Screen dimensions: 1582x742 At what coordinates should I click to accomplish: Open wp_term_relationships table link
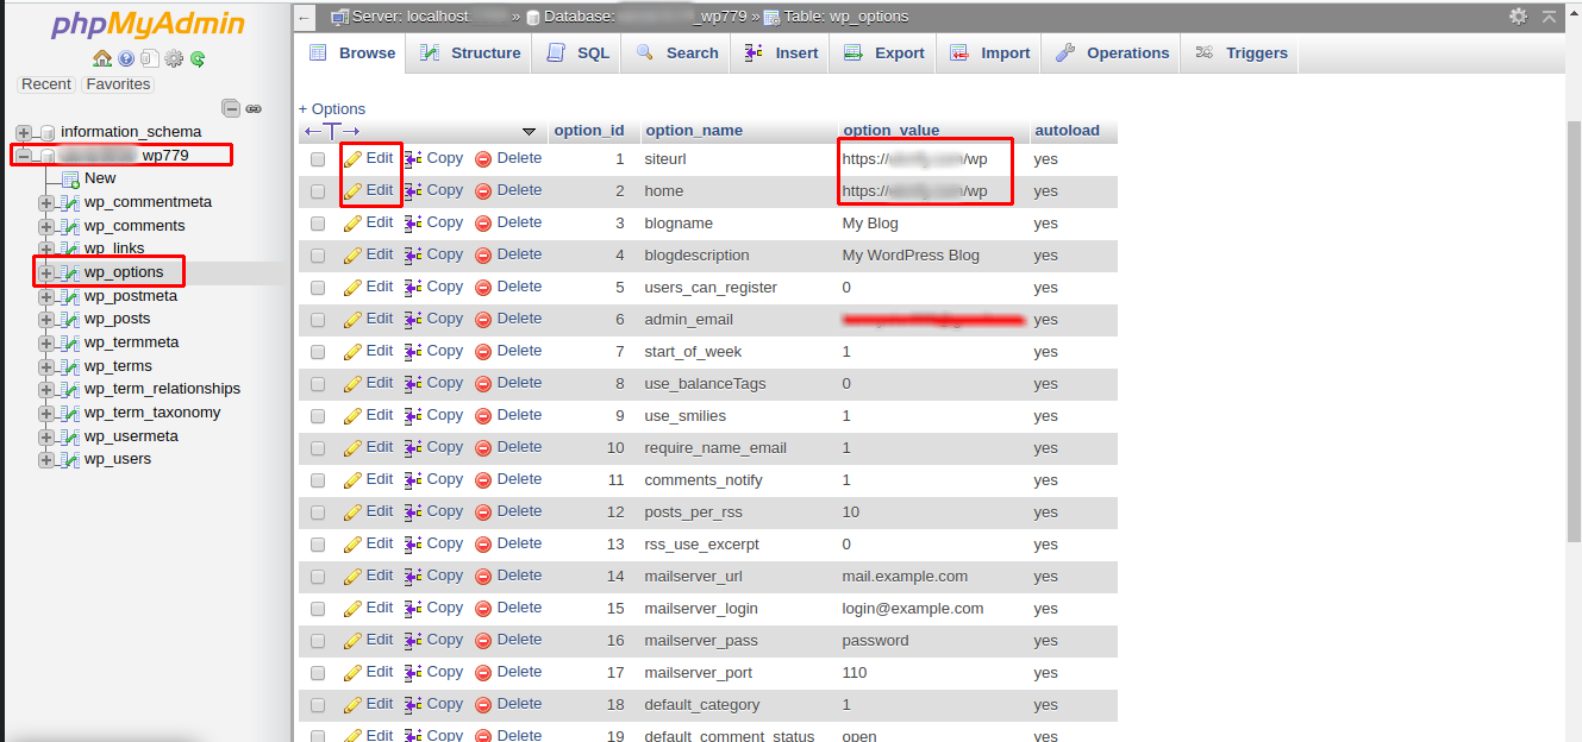tap(162, 389)
